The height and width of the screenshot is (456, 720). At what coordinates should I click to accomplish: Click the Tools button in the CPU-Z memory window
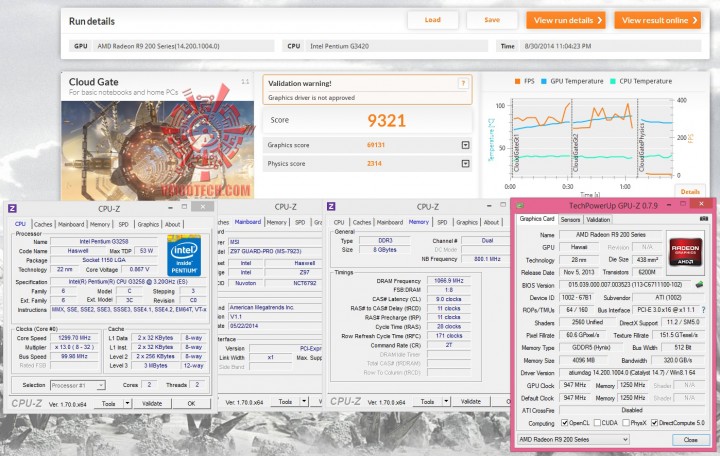coord(427,401)
